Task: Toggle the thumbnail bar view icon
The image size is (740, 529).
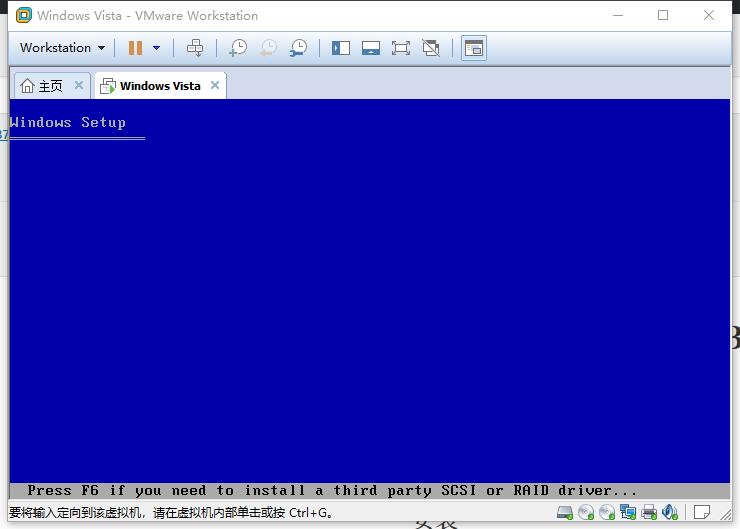Action: (371, 48)
